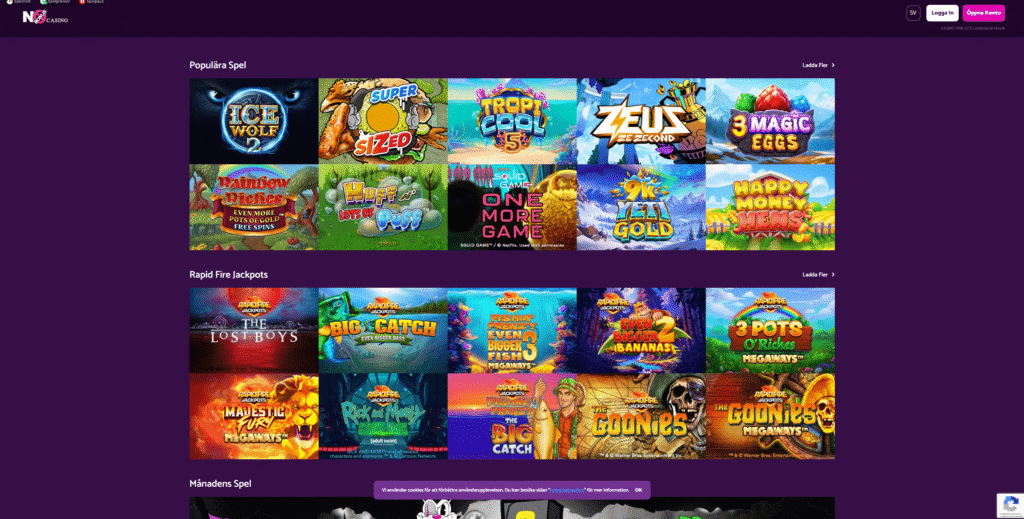This screenshot has height=519, width=1024.
Task: Open the Ice Wolf 2 game
Action: click(x=254, y=121)
